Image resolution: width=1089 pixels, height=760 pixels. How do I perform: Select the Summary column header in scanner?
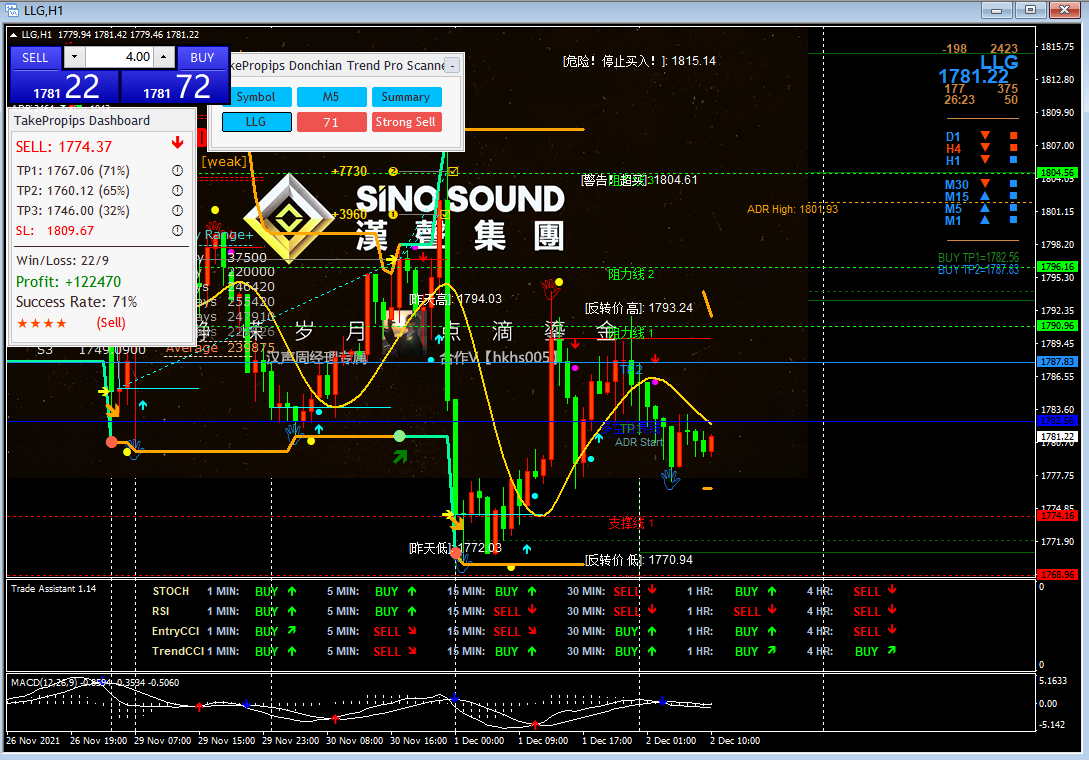coord(406,97)
